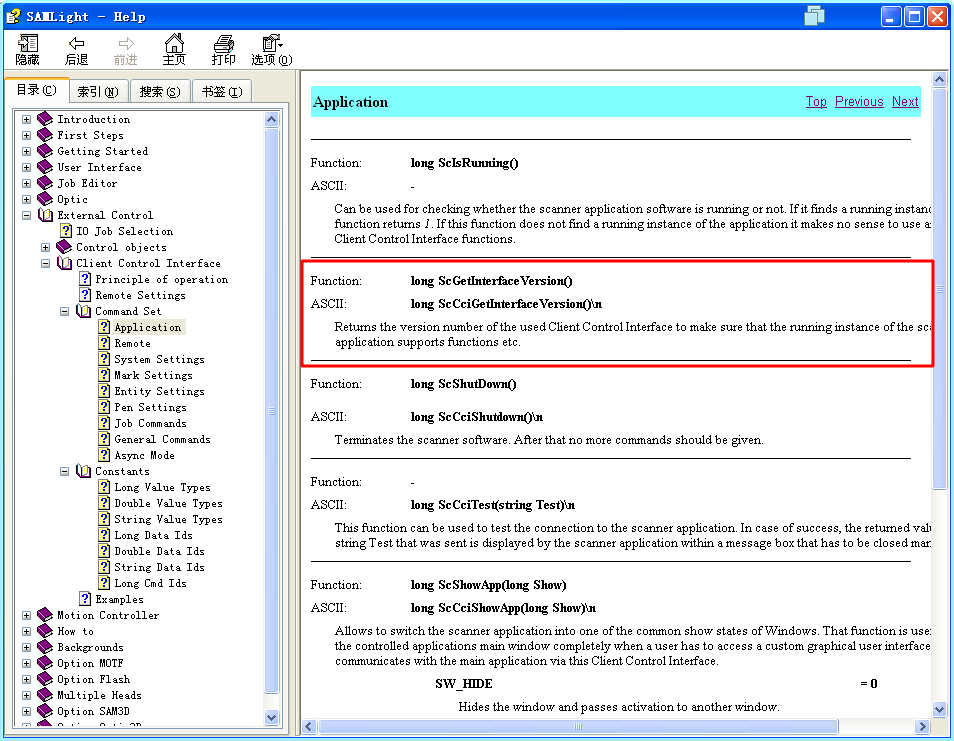Switch to the 书签 (Bookmarks) tab
954x741 pixels.
pos(223,91)
